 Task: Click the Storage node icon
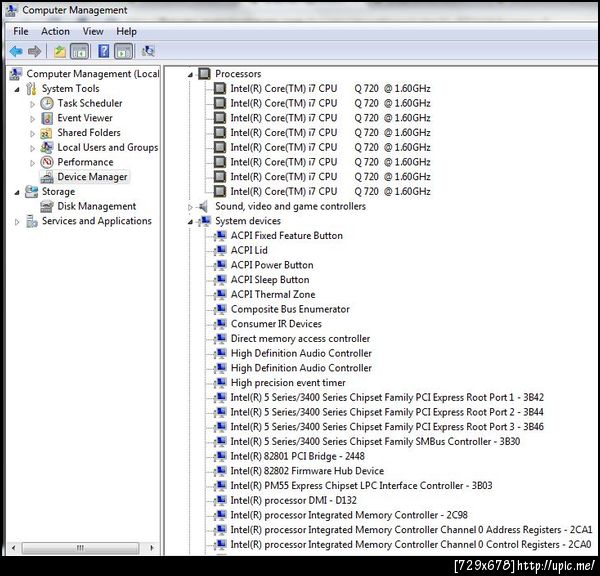(31, 192)
